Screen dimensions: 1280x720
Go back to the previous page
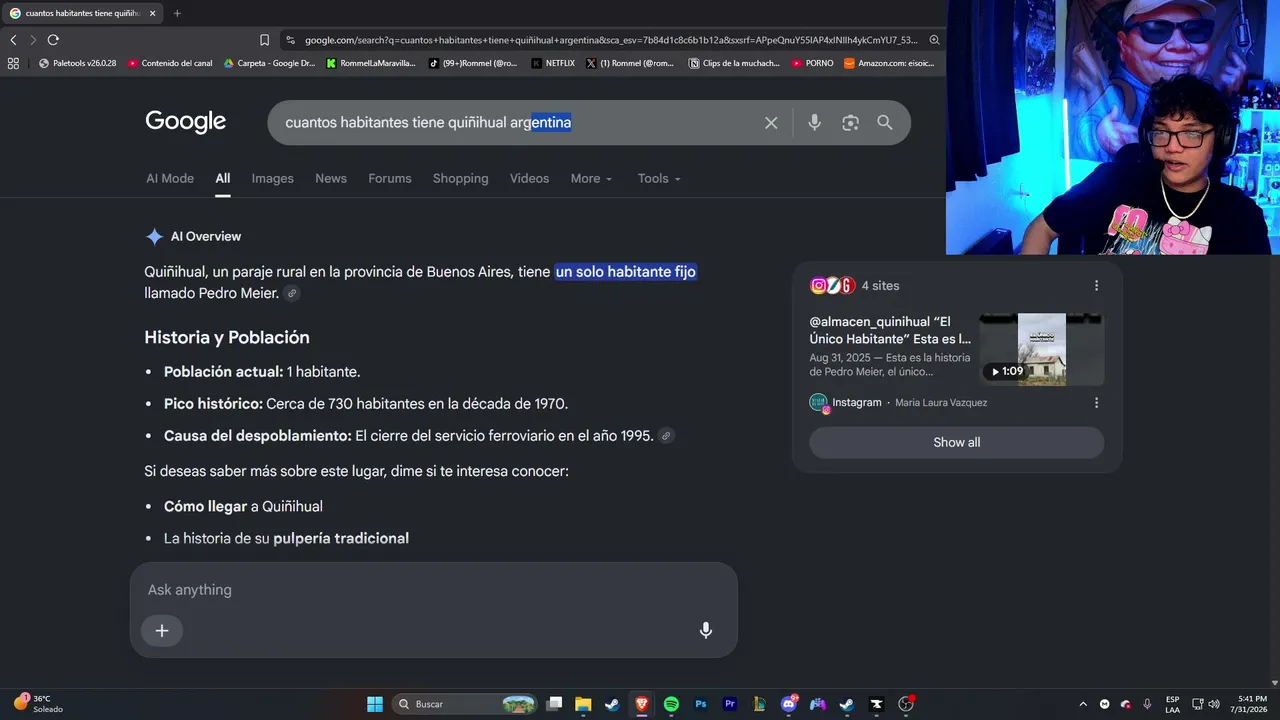click(x=13, y=40)
